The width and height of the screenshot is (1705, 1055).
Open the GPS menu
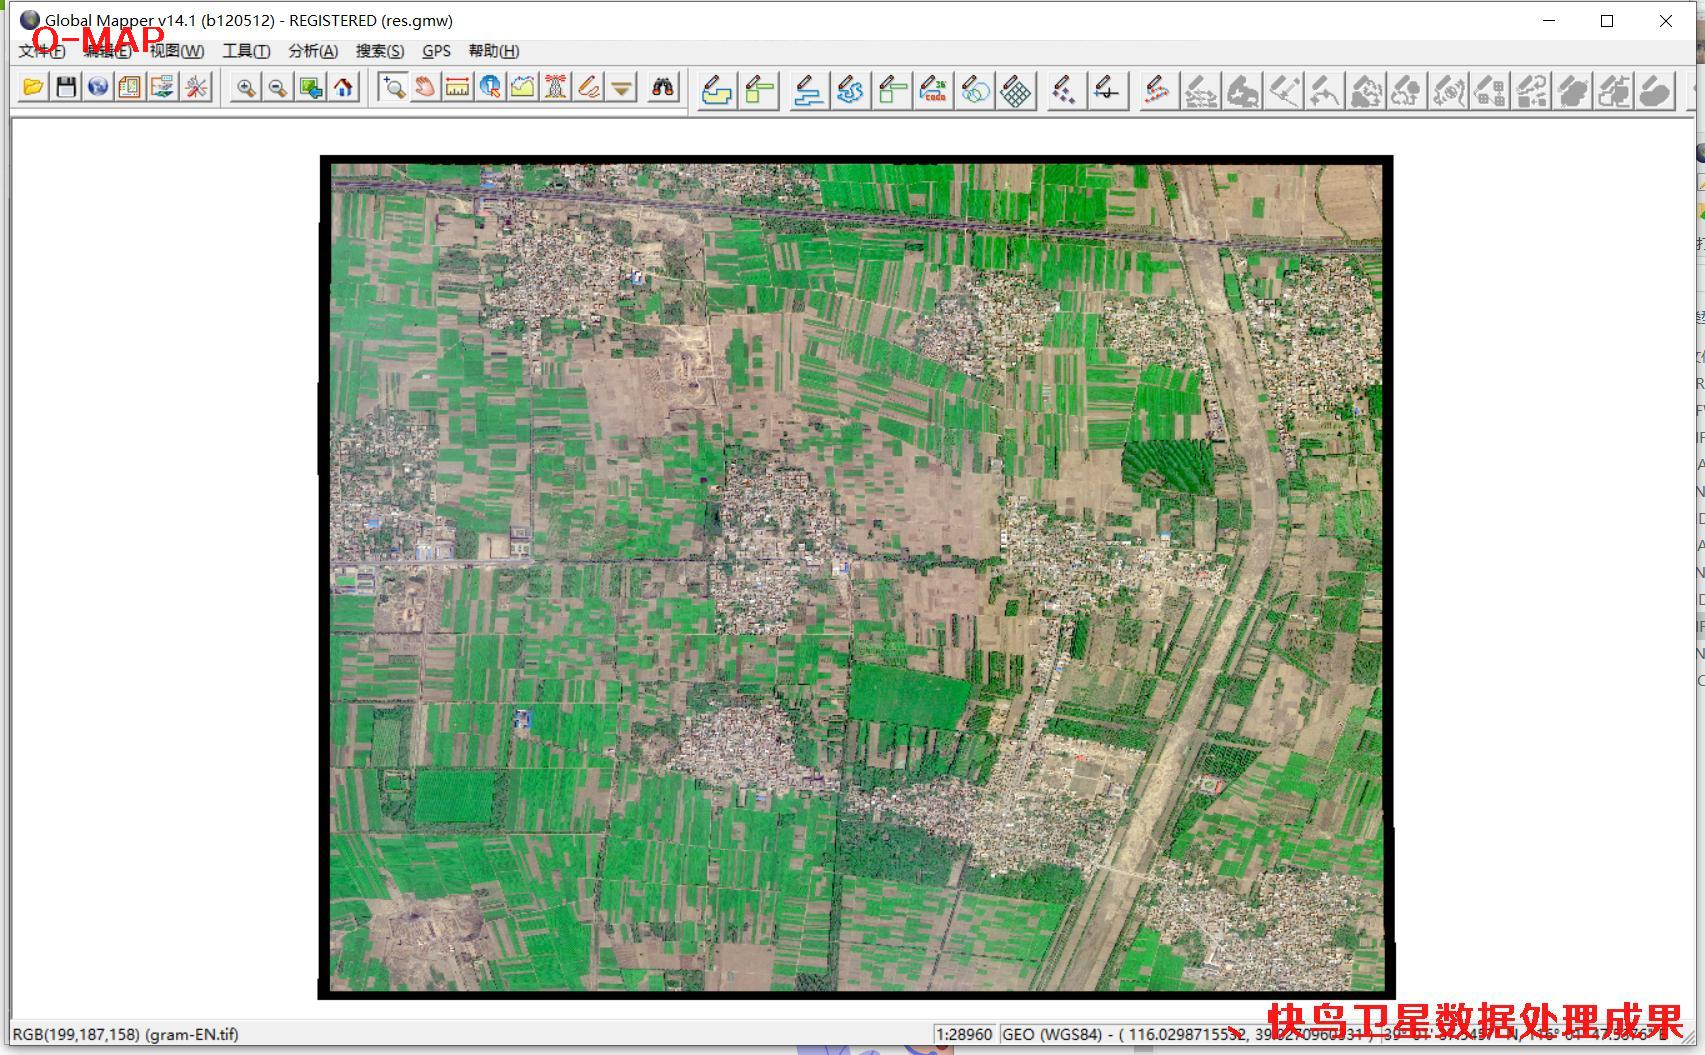[x=436, y=51]
